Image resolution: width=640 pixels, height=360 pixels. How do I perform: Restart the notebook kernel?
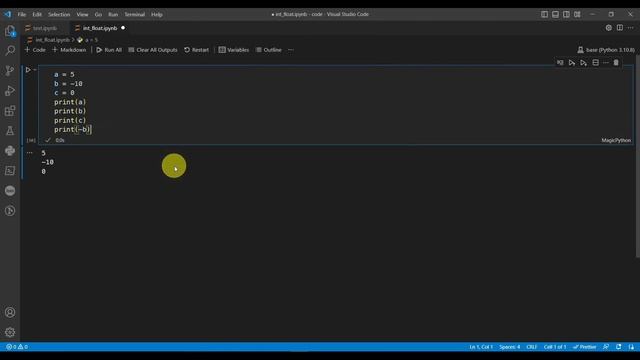pyautogui.click(x=196, y=50)
